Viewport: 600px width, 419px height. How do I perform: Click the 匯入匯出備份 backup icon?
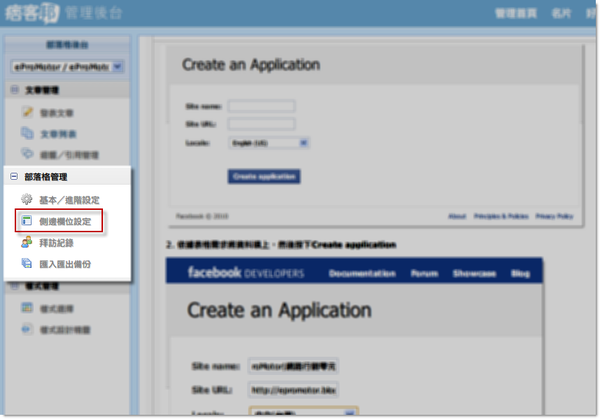[x=27, y=263]
